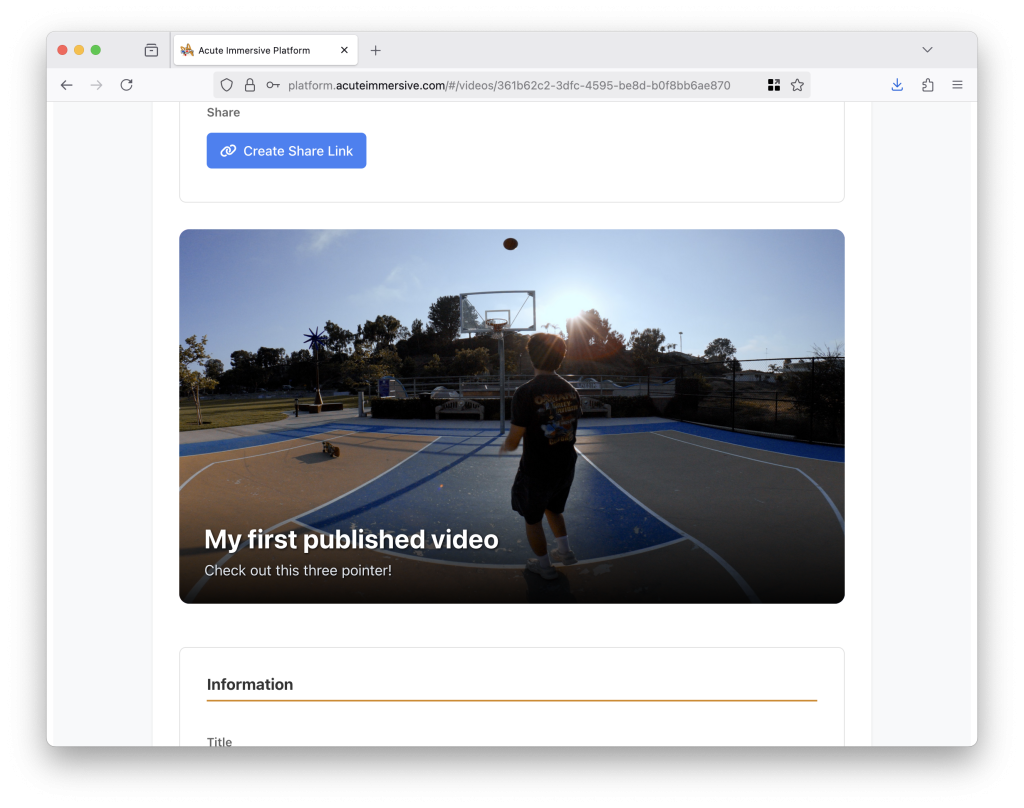
Task: Click the Share label text
Action: click(x=223, y=112)
